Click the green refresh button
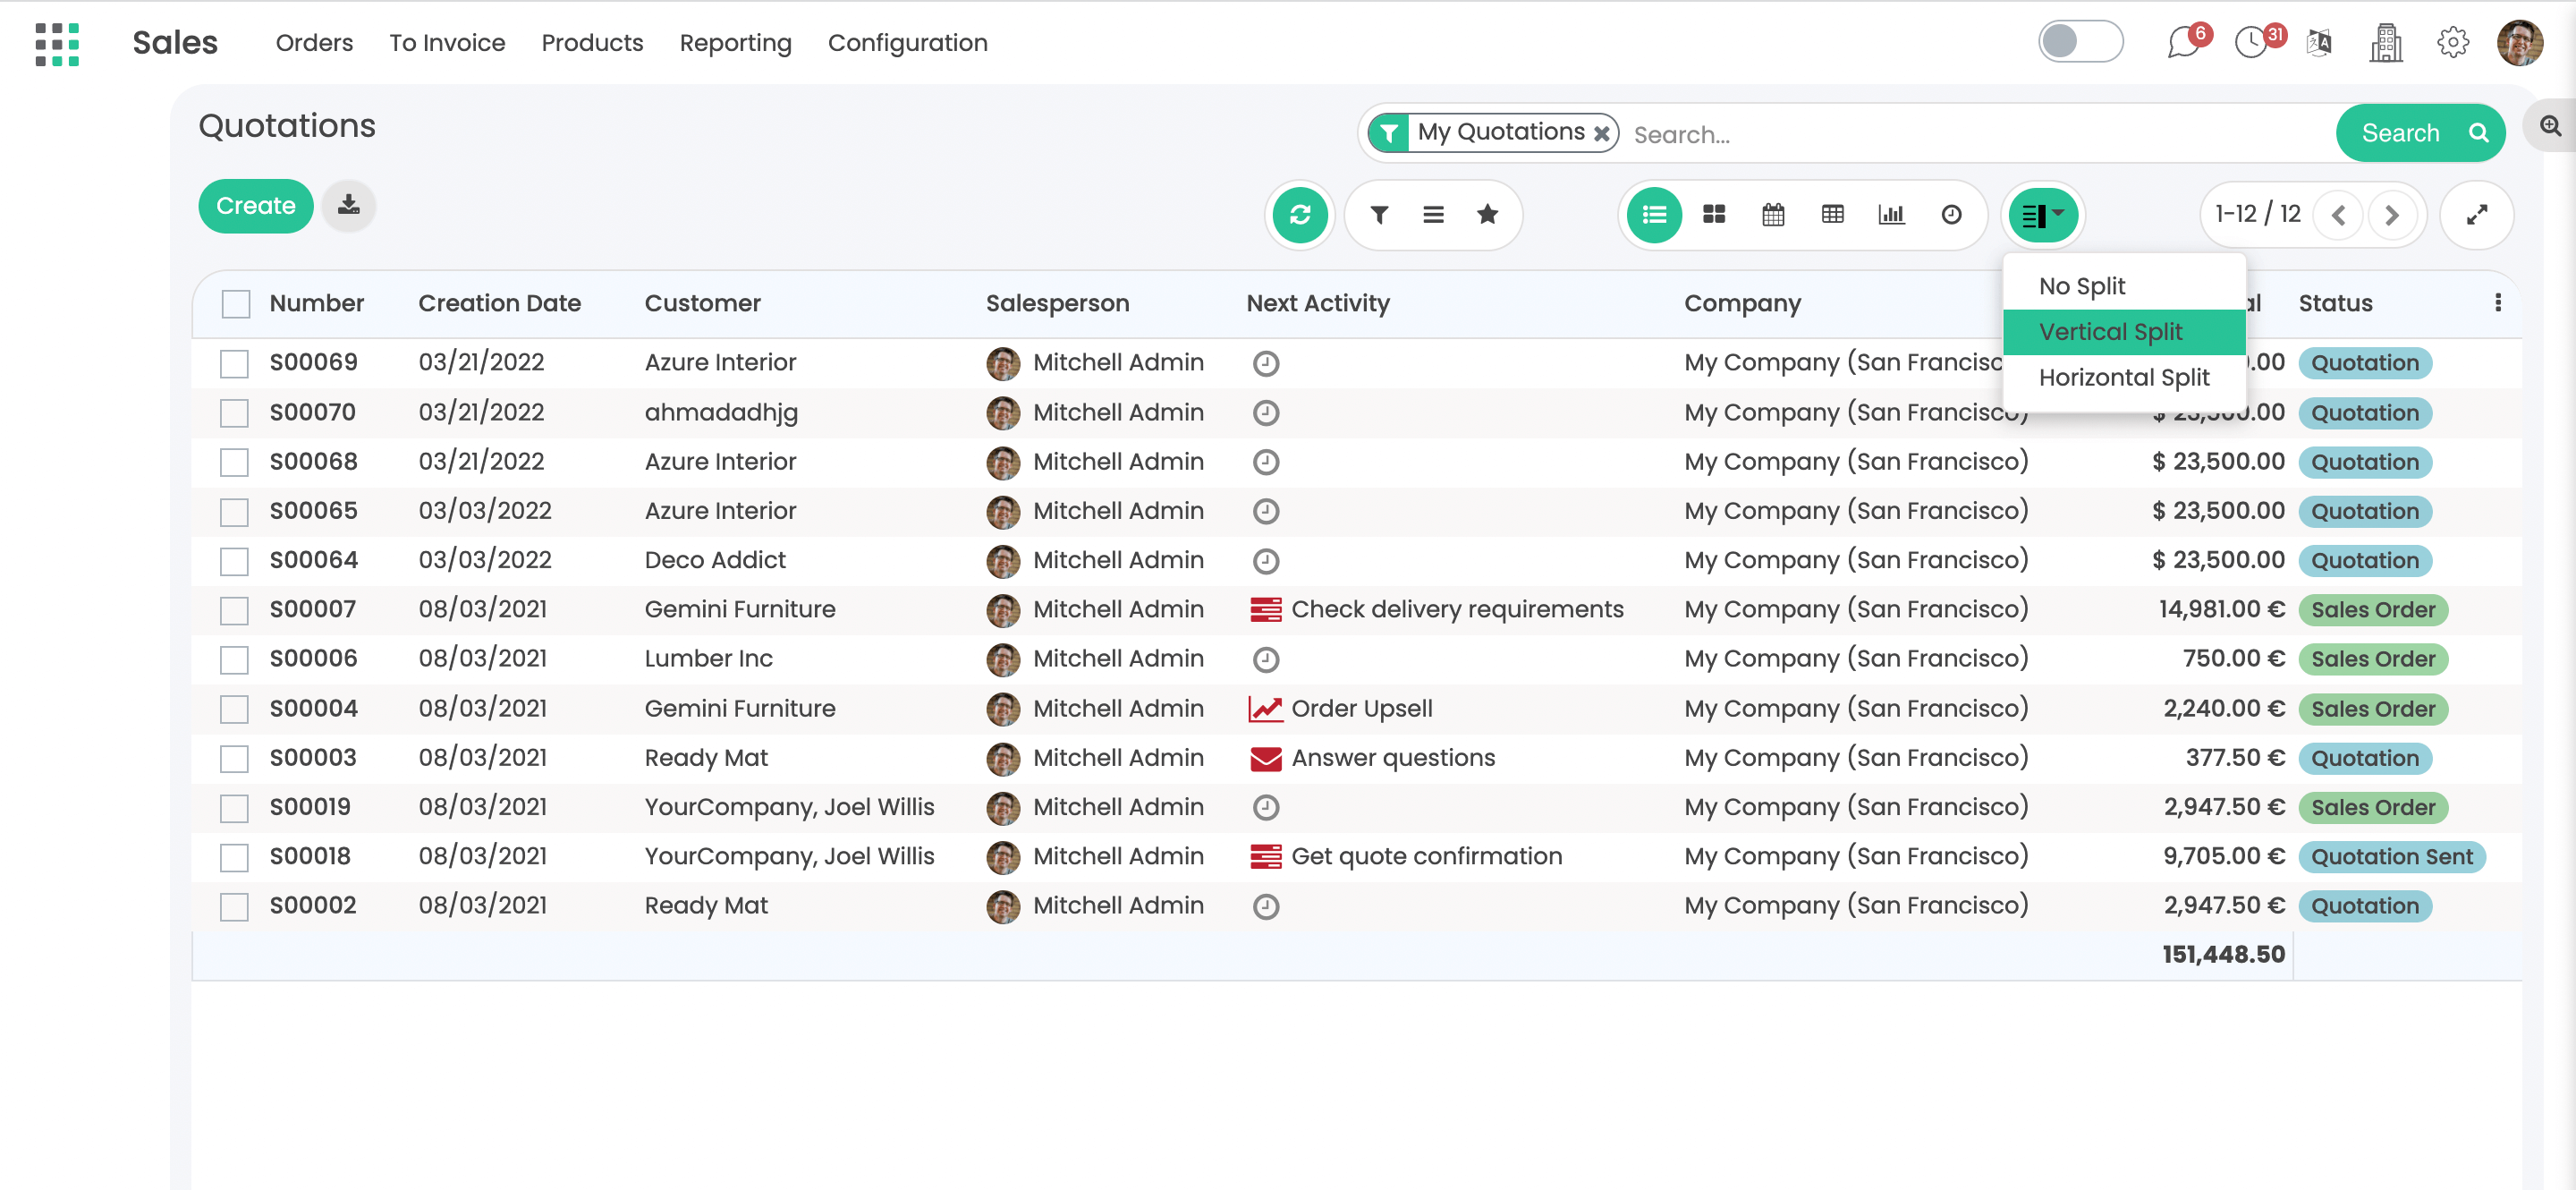This screenshot has height=1190, width=2576. [1300, 214]
